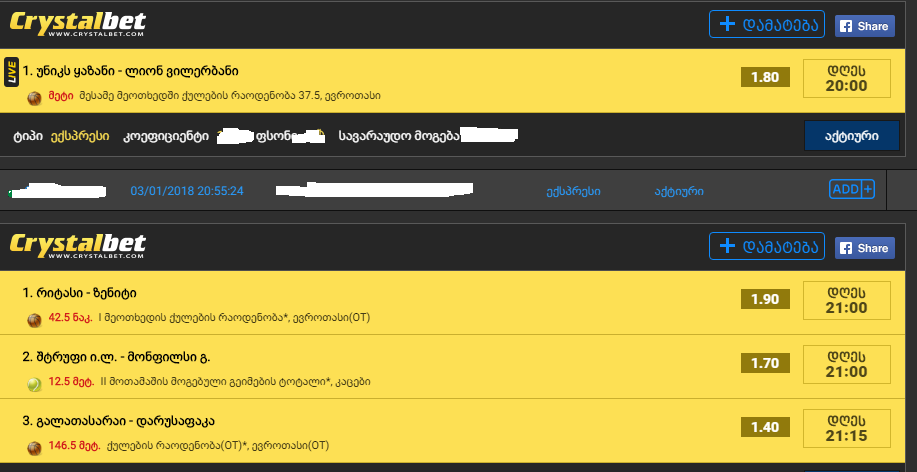Click basketball icon under გალათასარაი - დარუსაფაკა
The image size is (917, 472).
(35, 448)
